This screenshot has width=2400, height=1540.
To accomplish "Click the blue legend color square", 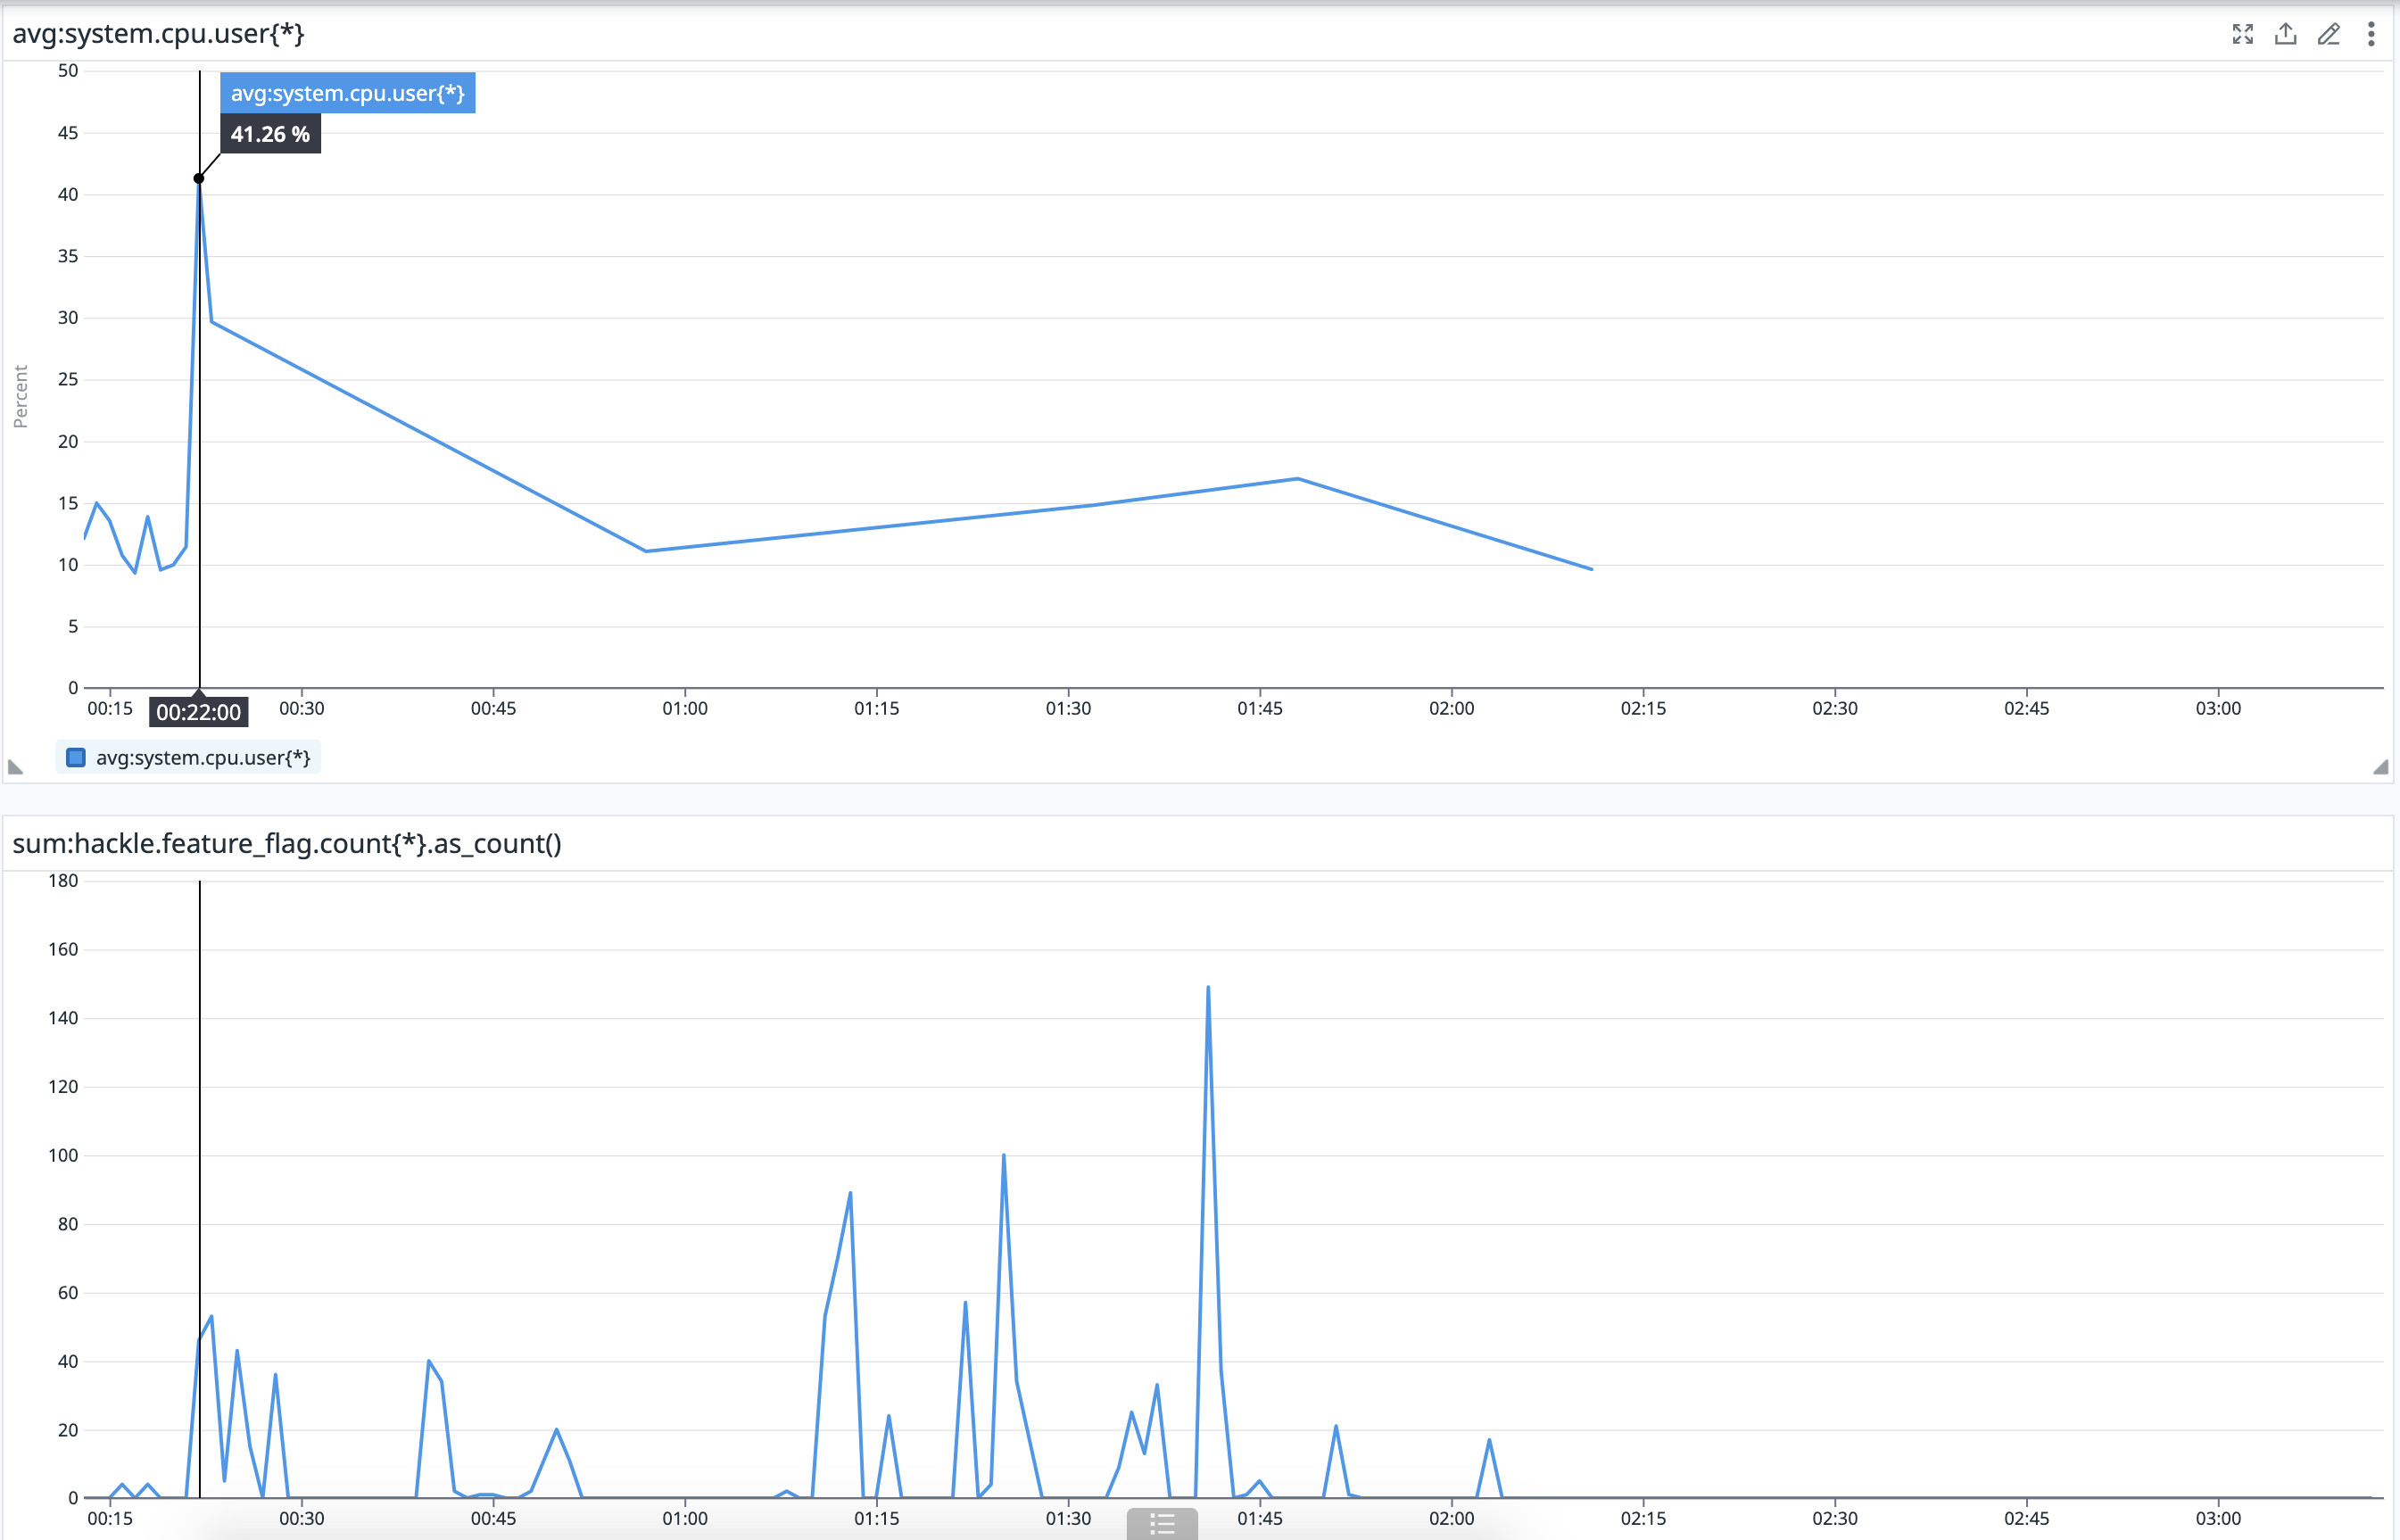I will point(76,757).
